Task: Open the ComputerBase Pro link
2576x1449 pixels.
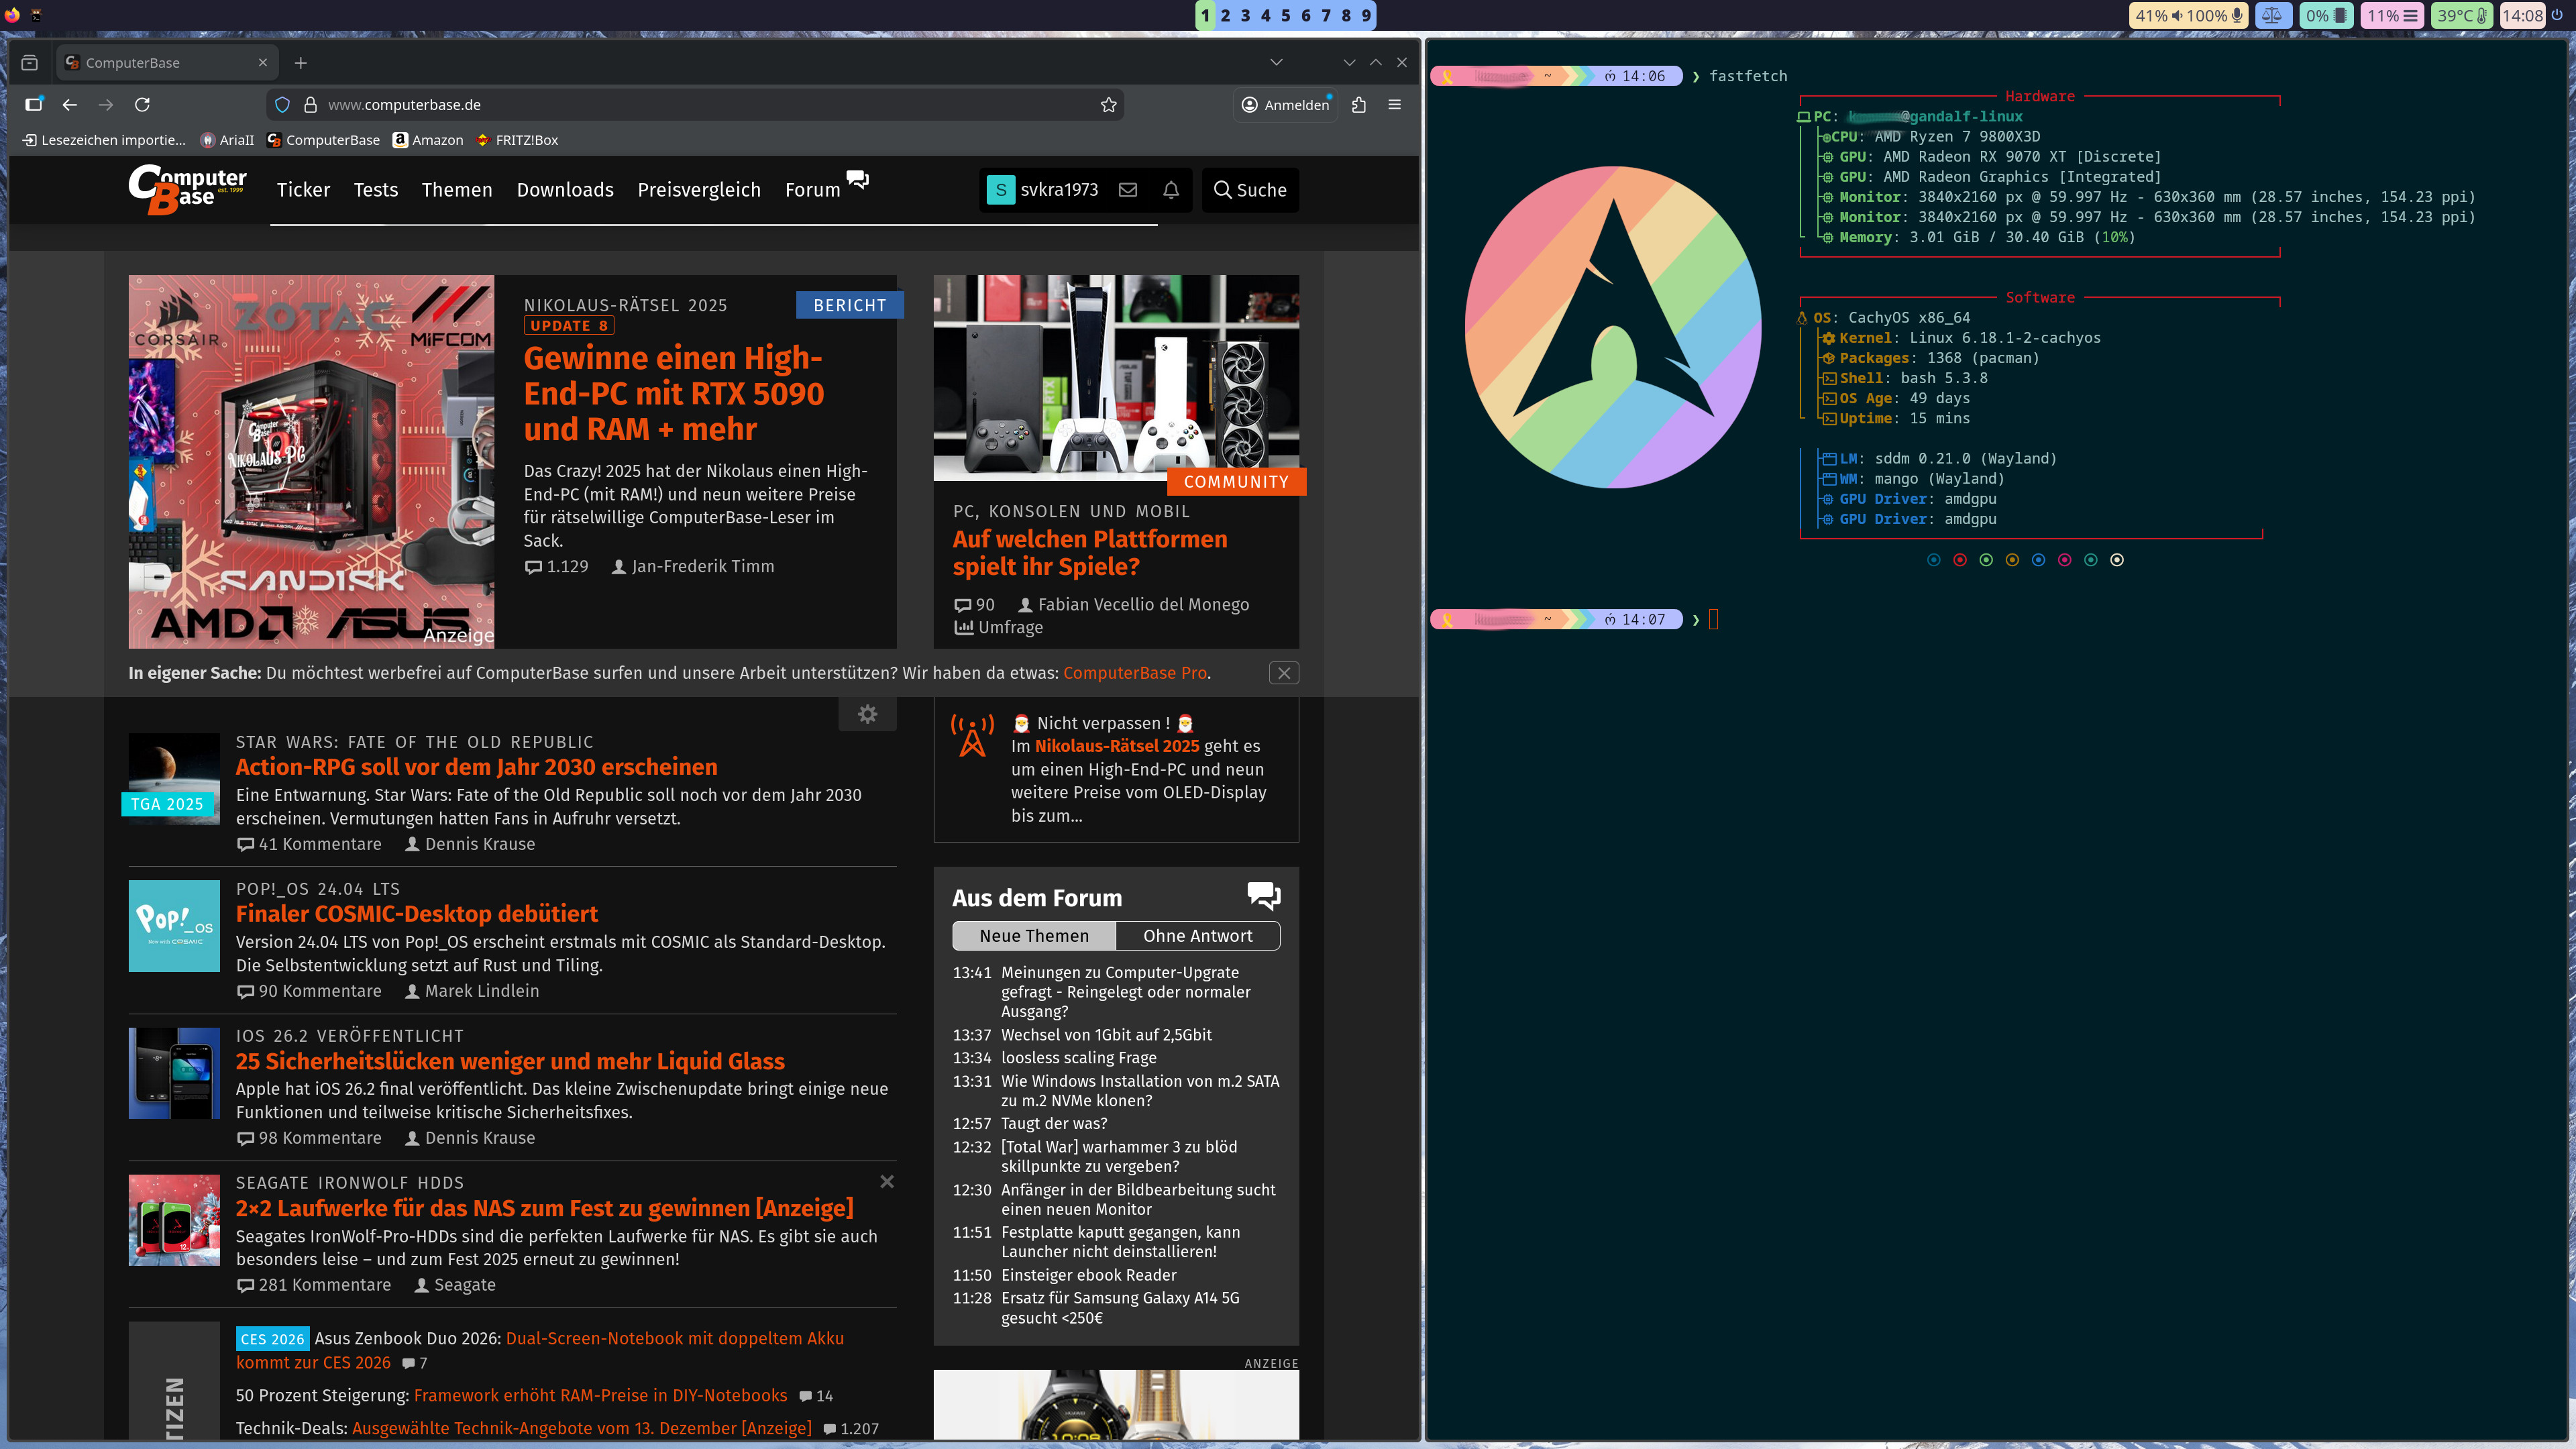Action: pyautogui.click(x=1134, y=673)
